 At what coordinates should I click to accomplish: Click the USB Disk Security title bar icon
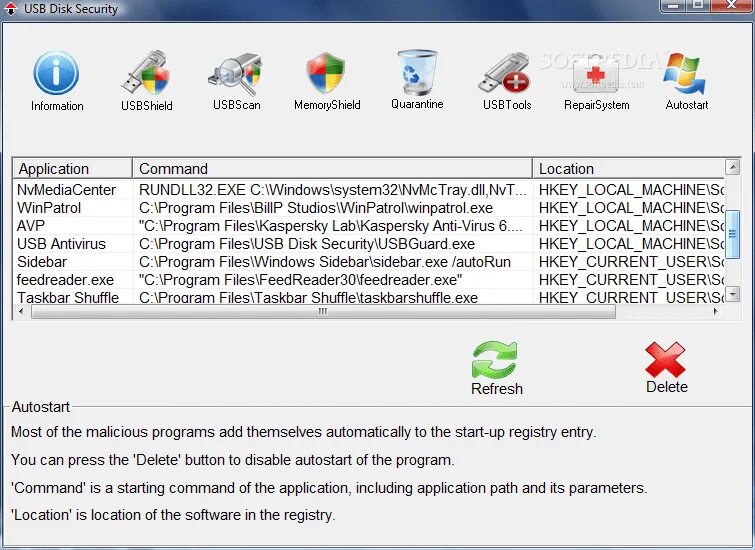(x=10, y=9)
